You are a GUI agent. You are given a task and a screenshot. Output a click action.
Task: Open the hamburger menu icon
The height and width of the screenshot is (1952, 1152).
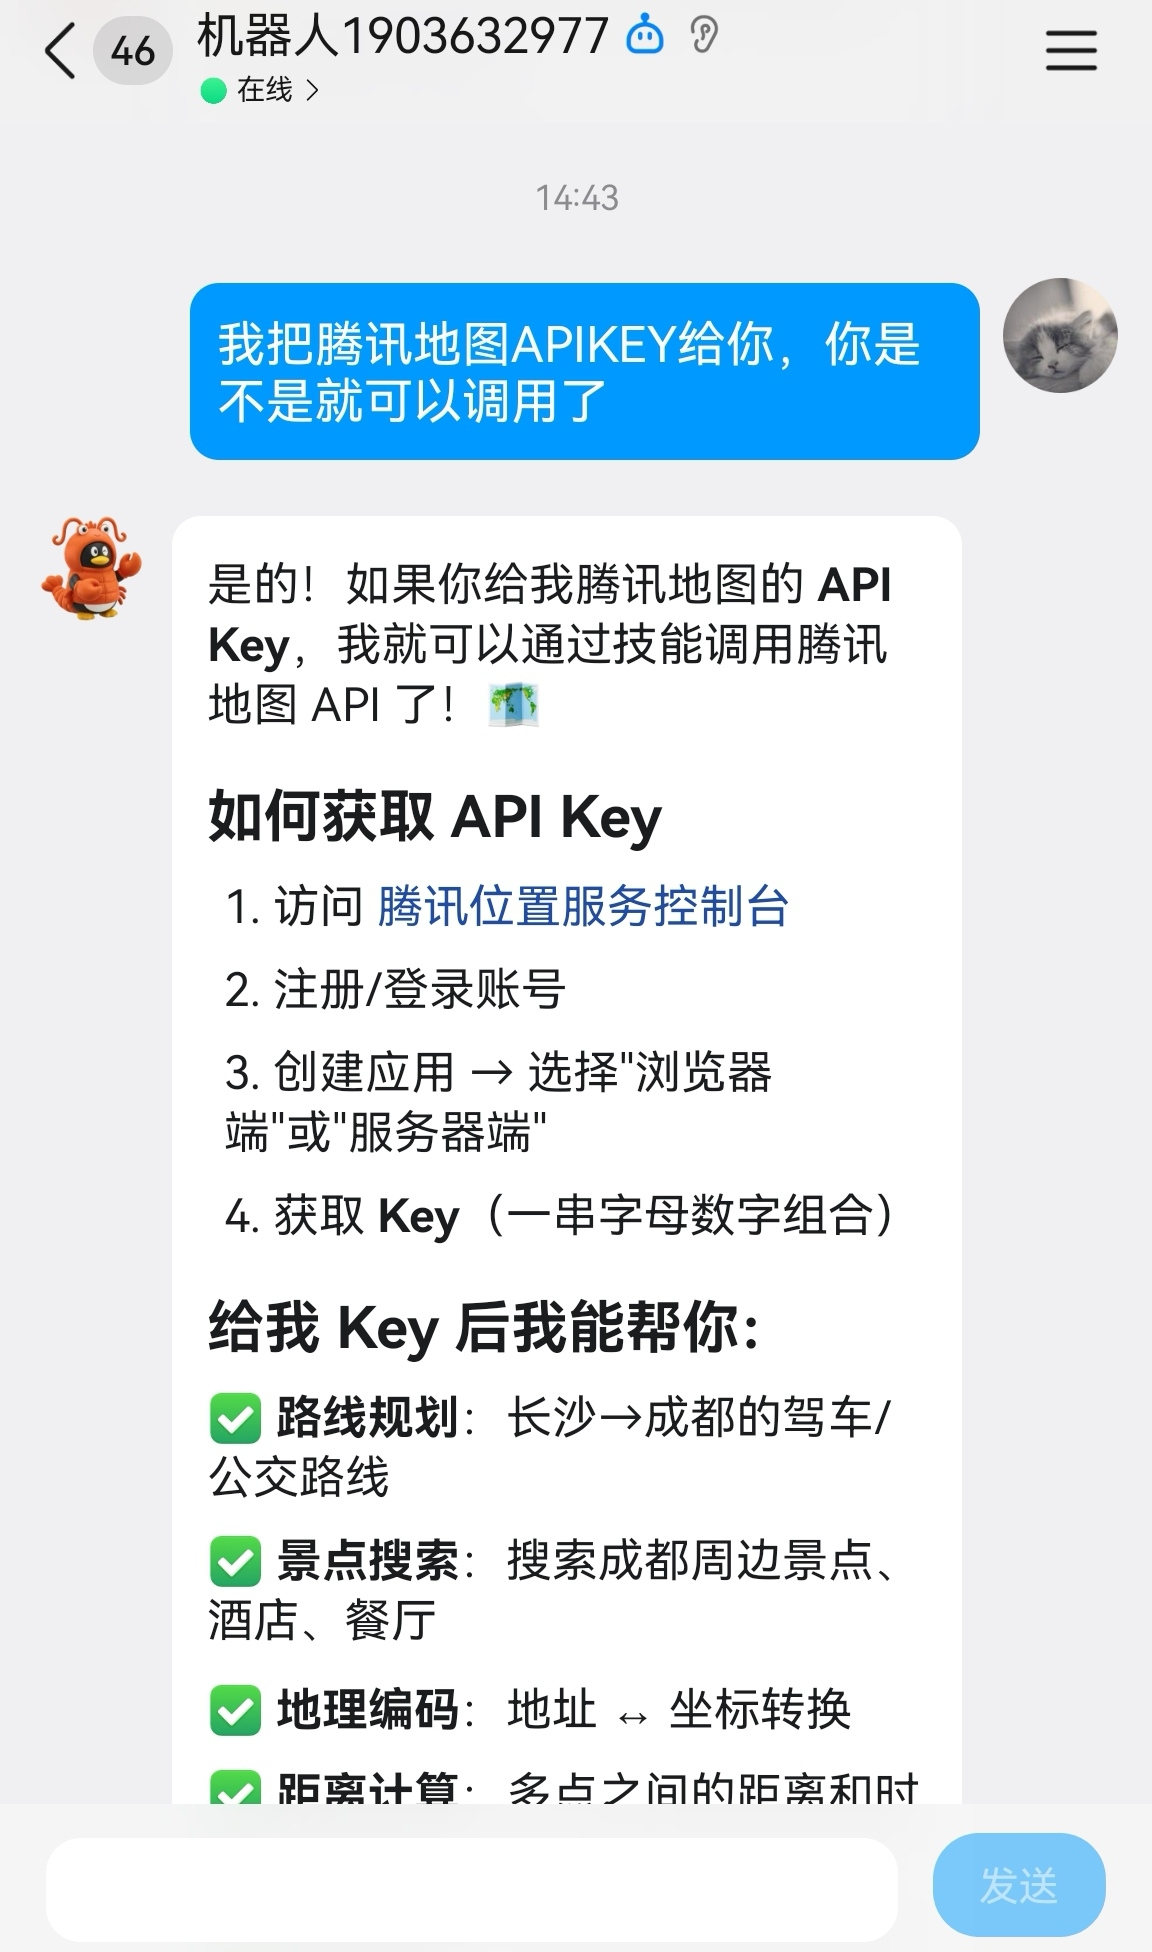coord(1071,50)
